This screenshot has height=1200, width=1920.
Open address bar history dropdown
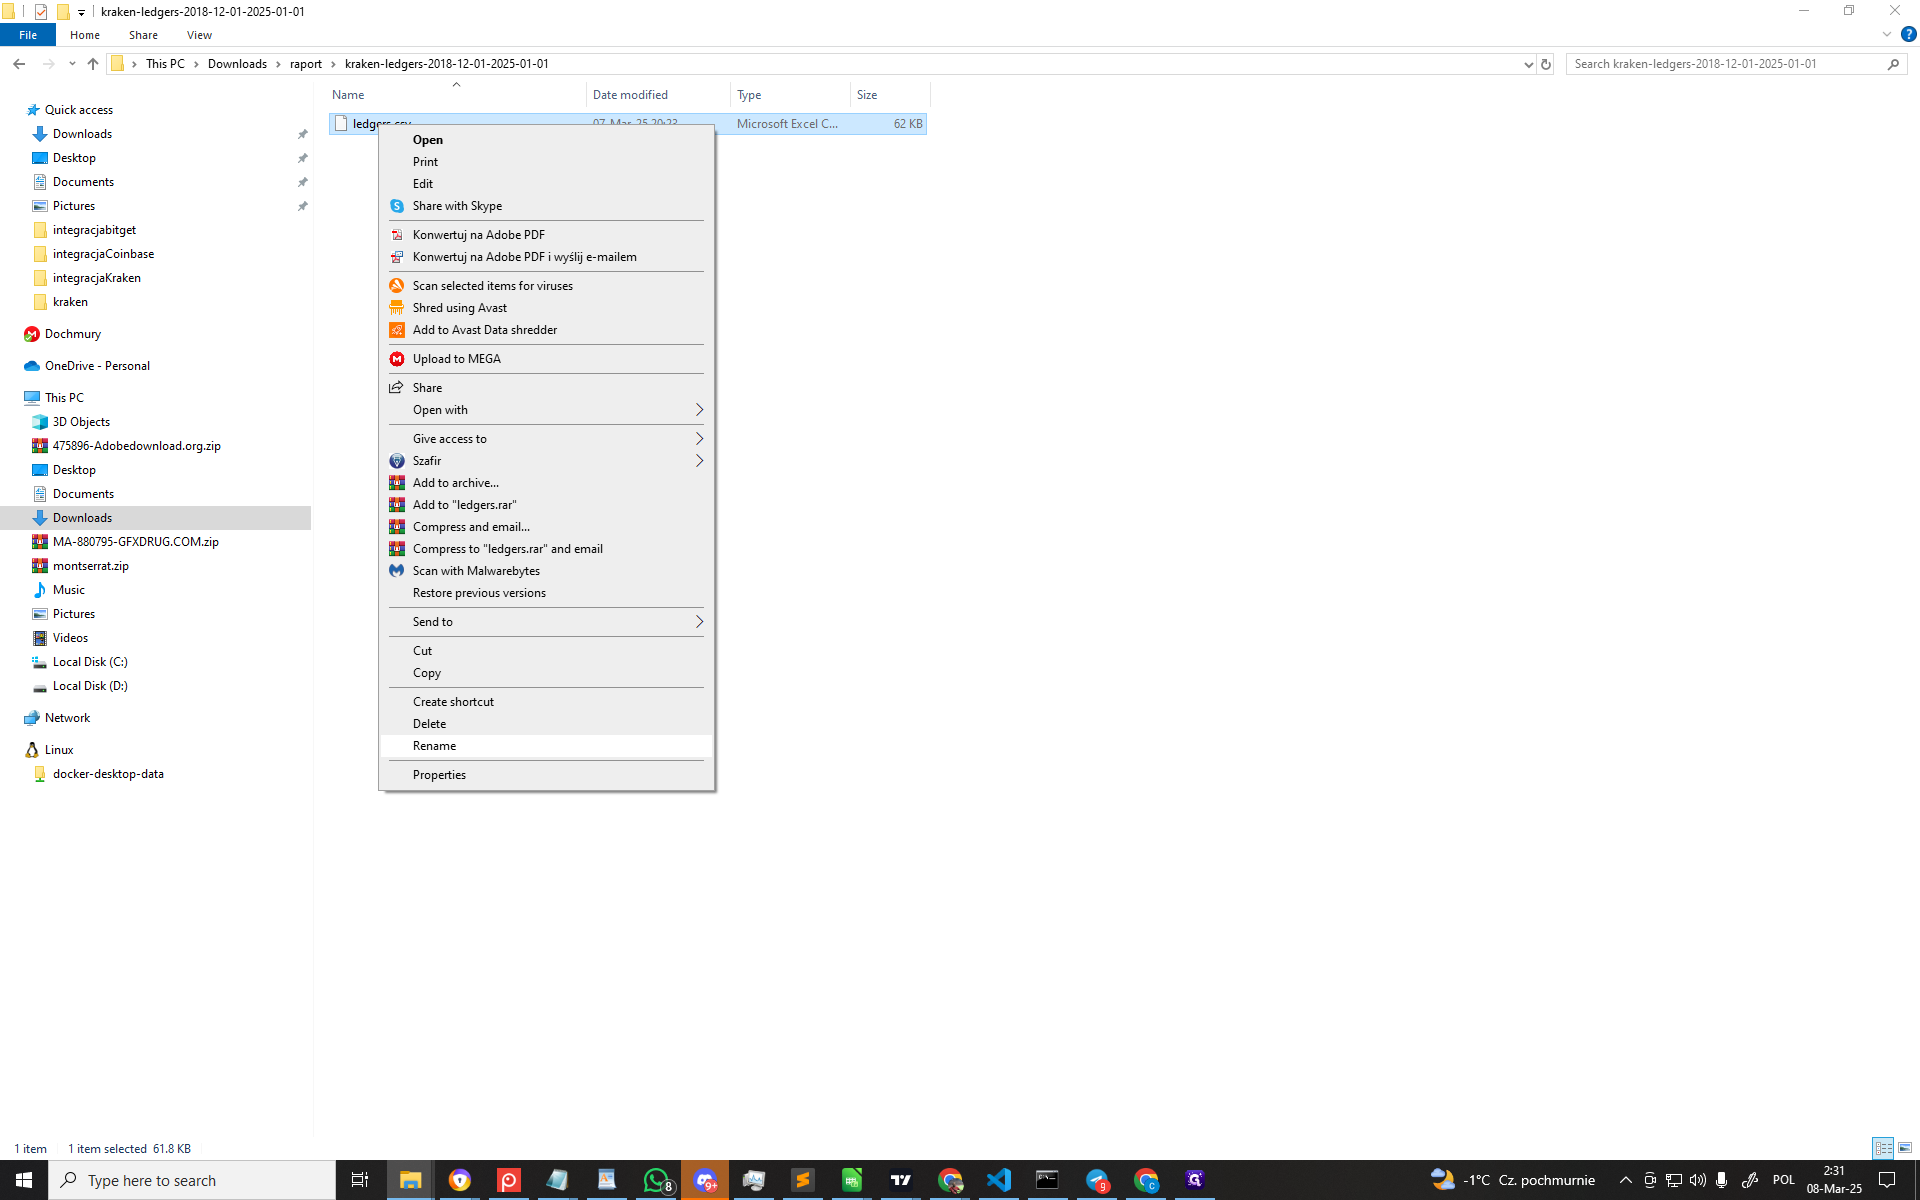point(1528,64)
